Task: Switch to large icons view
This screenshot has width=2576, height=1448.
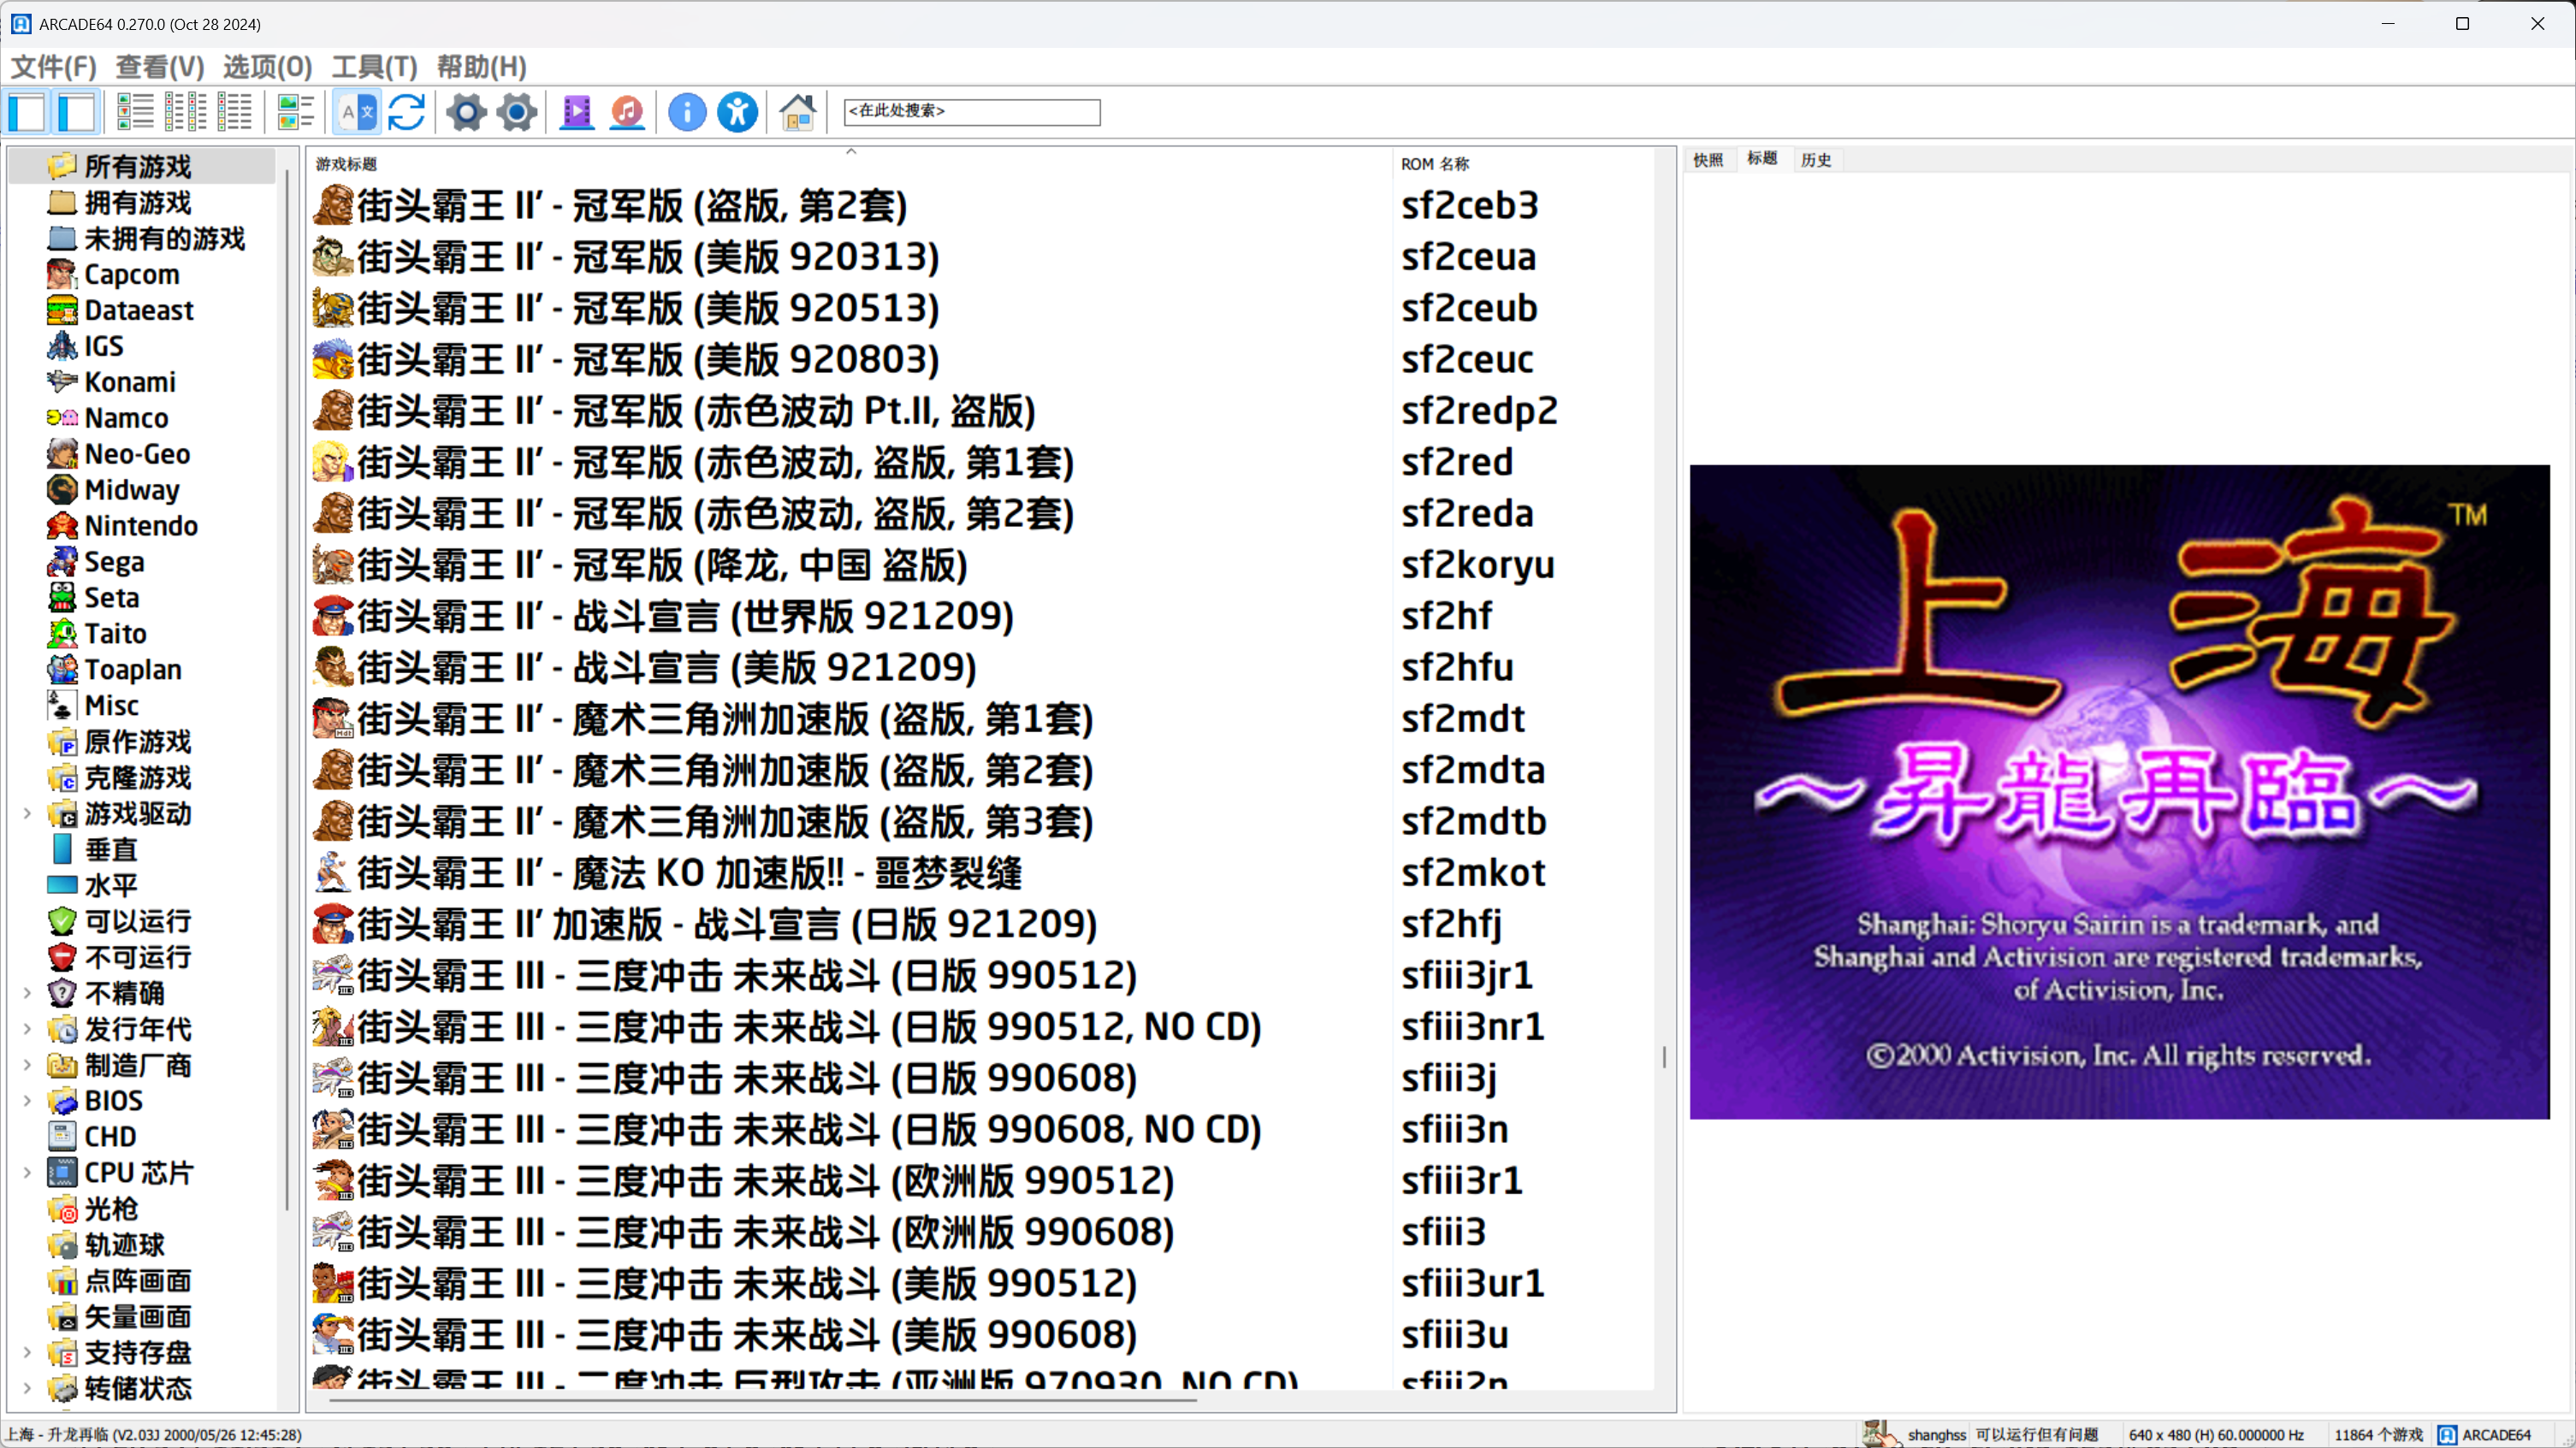Action: click(x=136, y=112)
